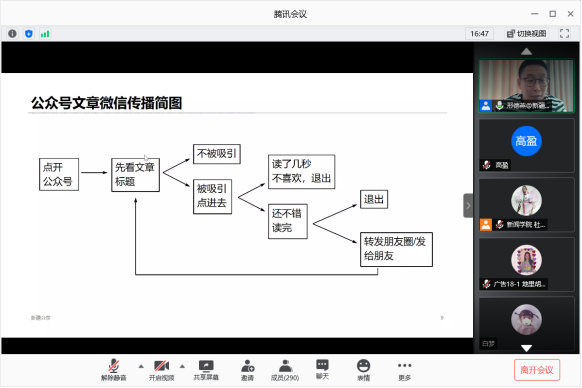Show previous participants with the up arrow

[526, 52]
